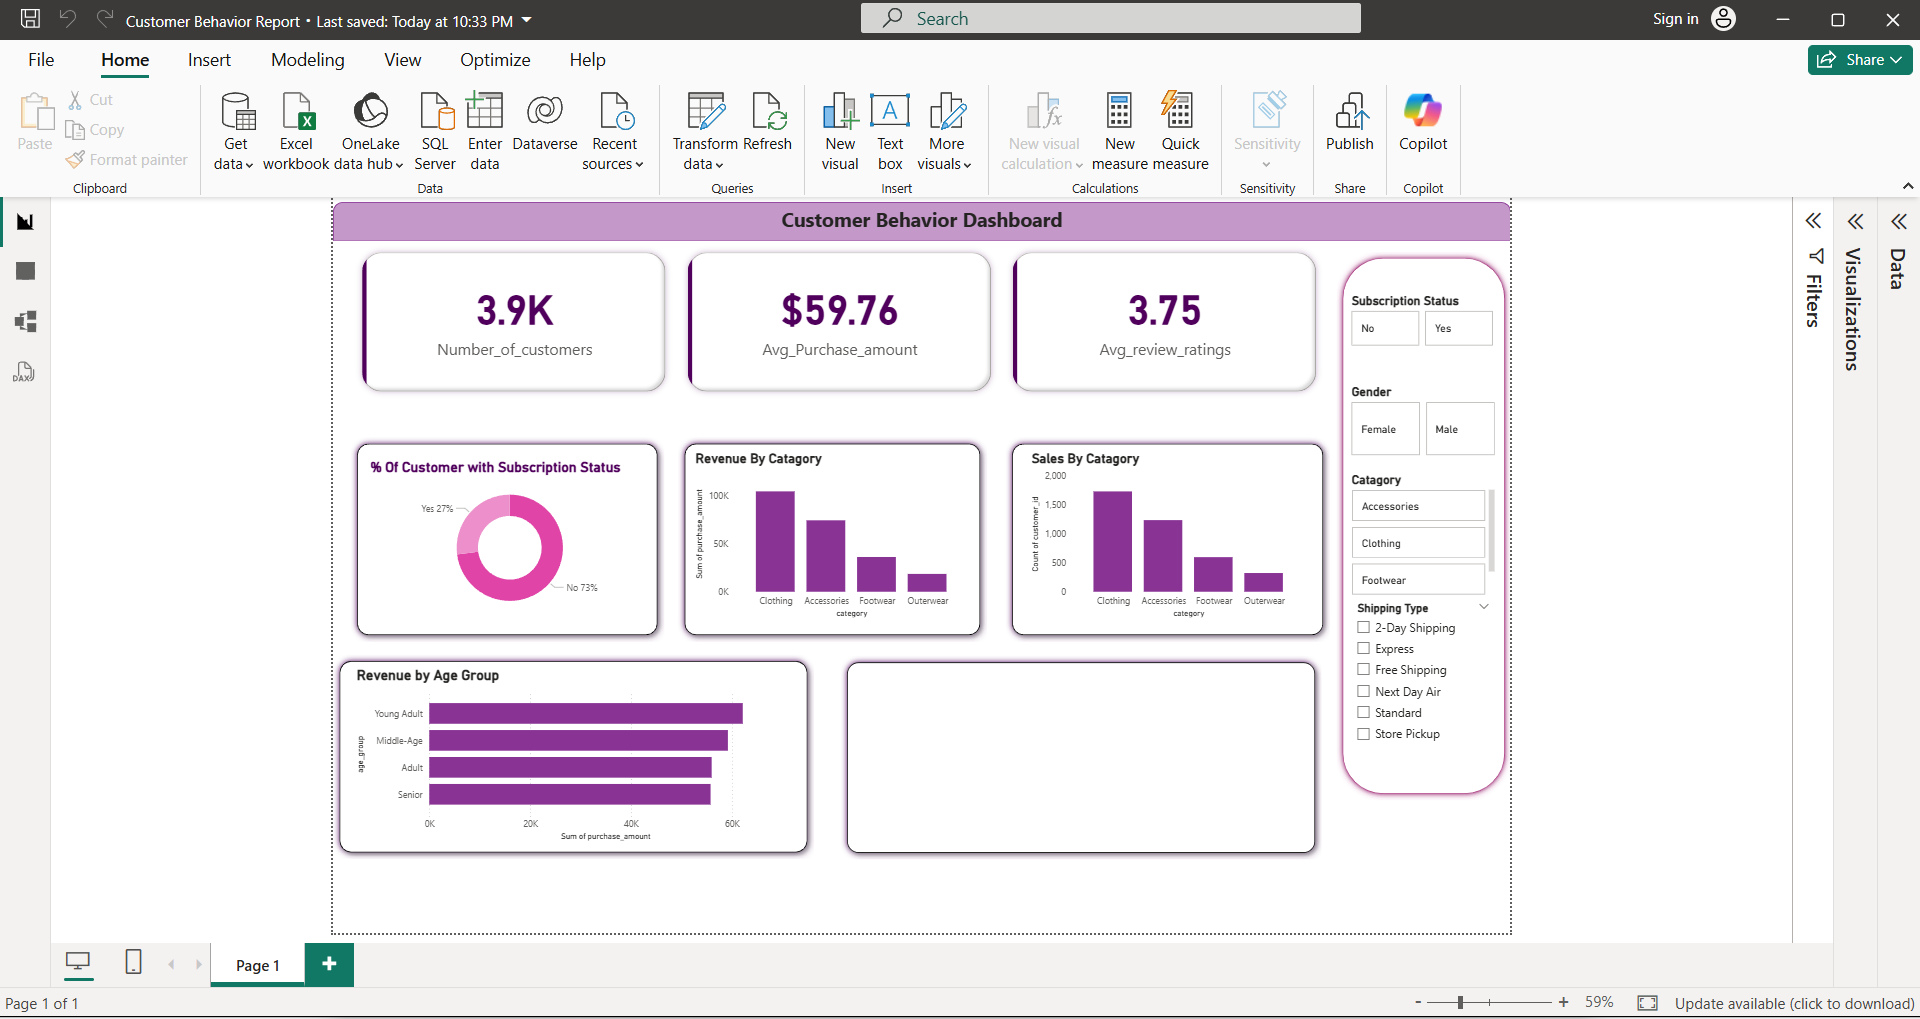
Task: Open the File menu
Action: [x=41, y=60]
